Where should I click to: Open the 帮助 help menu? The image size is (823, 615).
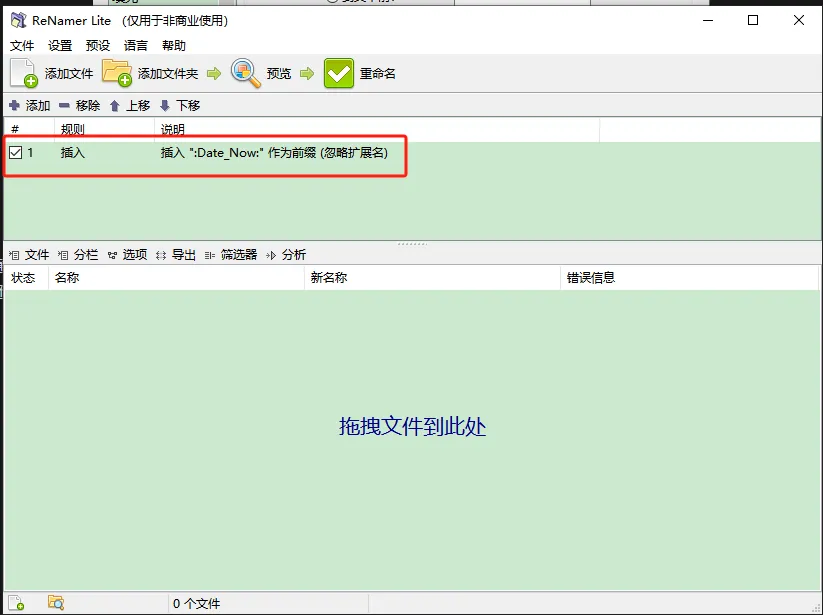pyautogui.click(x=174, y=46)
